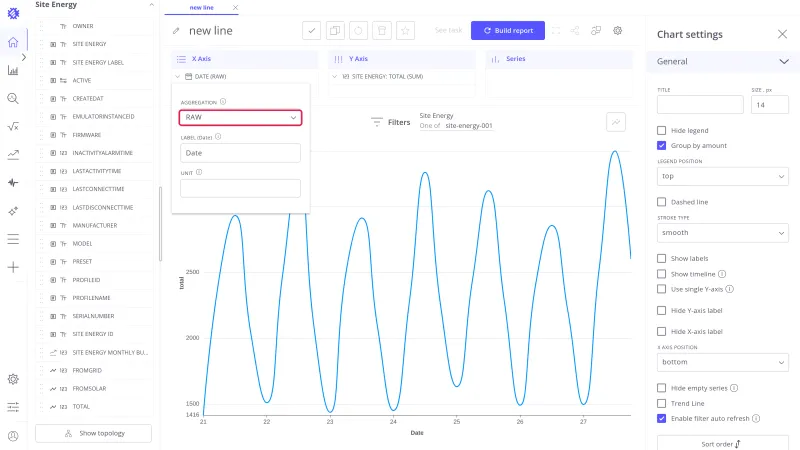The width and height of the screenshot is (800, 450).
Task: Click the See task link
Action: coord(448,31)
